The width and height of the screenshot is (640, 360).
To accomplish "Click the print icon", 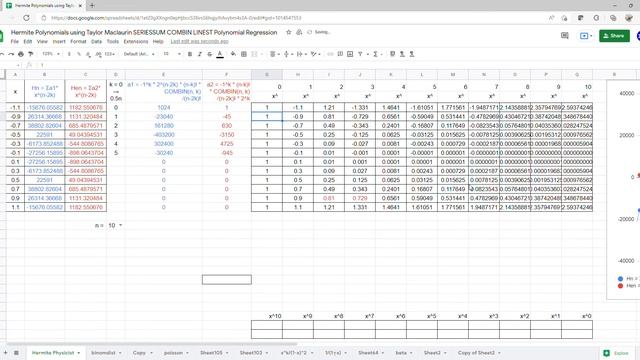I will pos(21,54).
